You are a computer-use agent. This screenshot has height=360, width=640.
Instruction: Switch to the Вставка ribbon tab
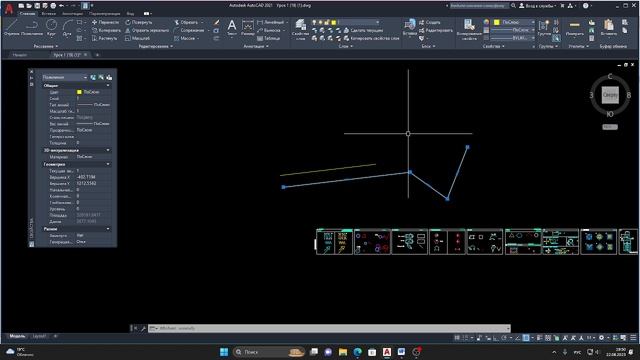[48, 13]
